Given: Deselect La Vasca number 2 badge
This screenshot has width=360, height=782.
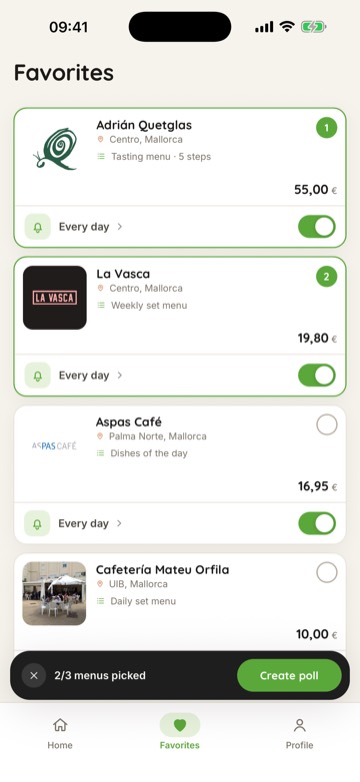Looking at the screenshot, I should [327, 277].
